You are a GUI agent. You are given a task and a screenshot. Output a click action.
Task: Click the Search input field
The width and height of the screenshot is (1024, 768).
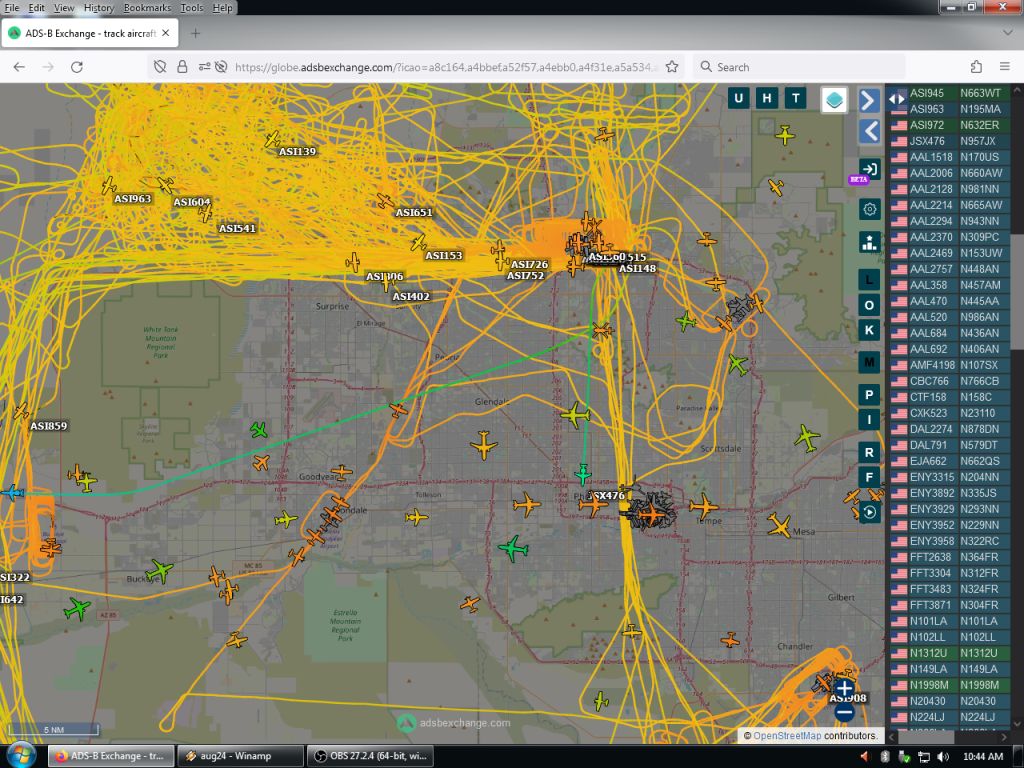tap(799, 67)
